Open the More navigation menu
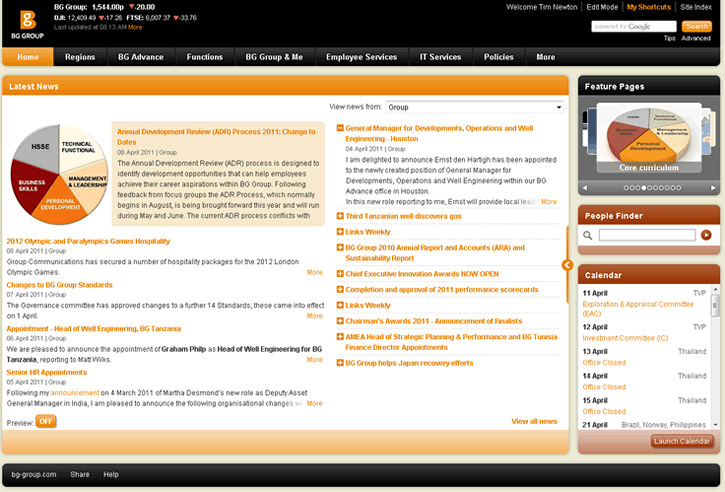725x492 pixels. coord(546,57)
